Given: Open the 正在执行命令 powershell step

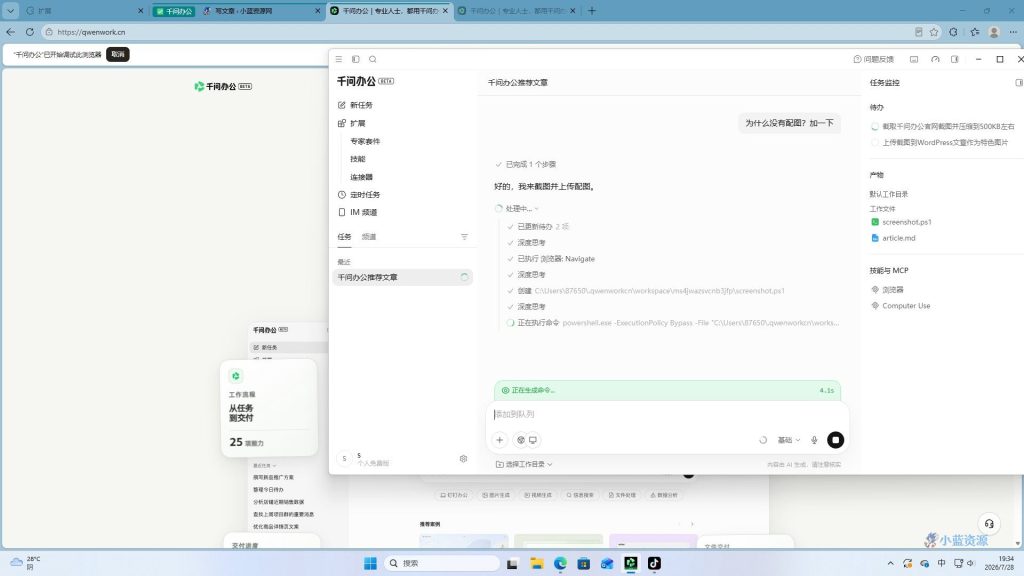Looking at the screenshot, I should click(x=673, y=323).
